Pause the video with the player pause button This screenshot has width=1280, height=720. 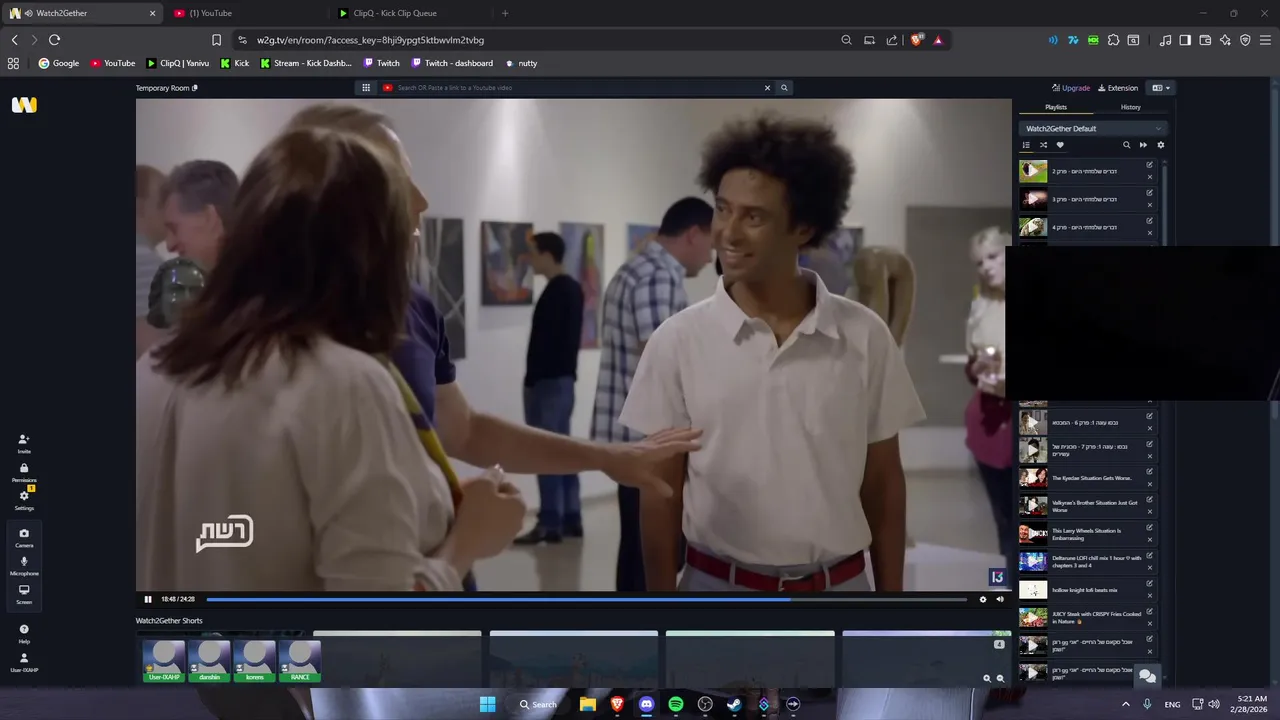point(148,599)
